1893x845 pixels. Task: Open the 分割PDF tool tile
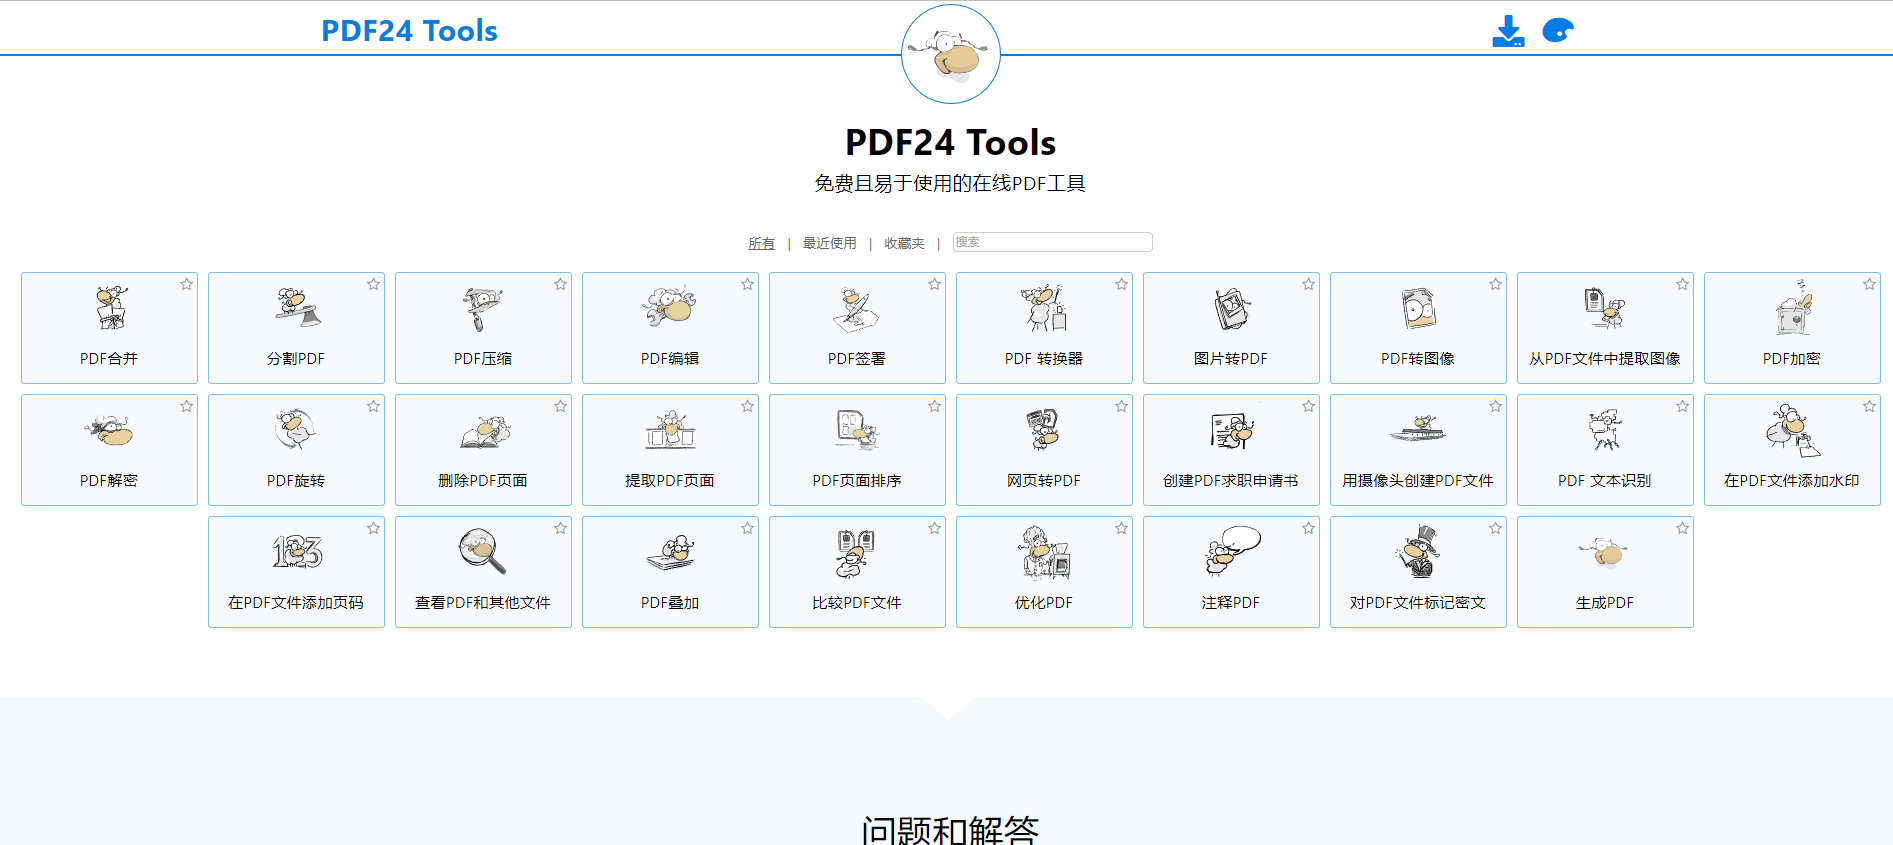click(296, 328)
